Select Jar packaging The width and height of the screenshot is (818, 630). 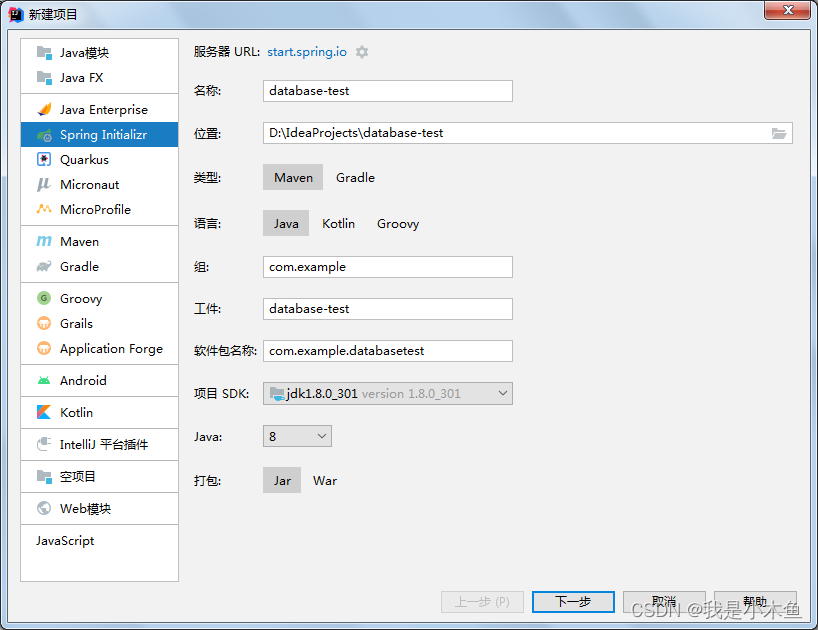pyautogui.click(x=282, y=480)
